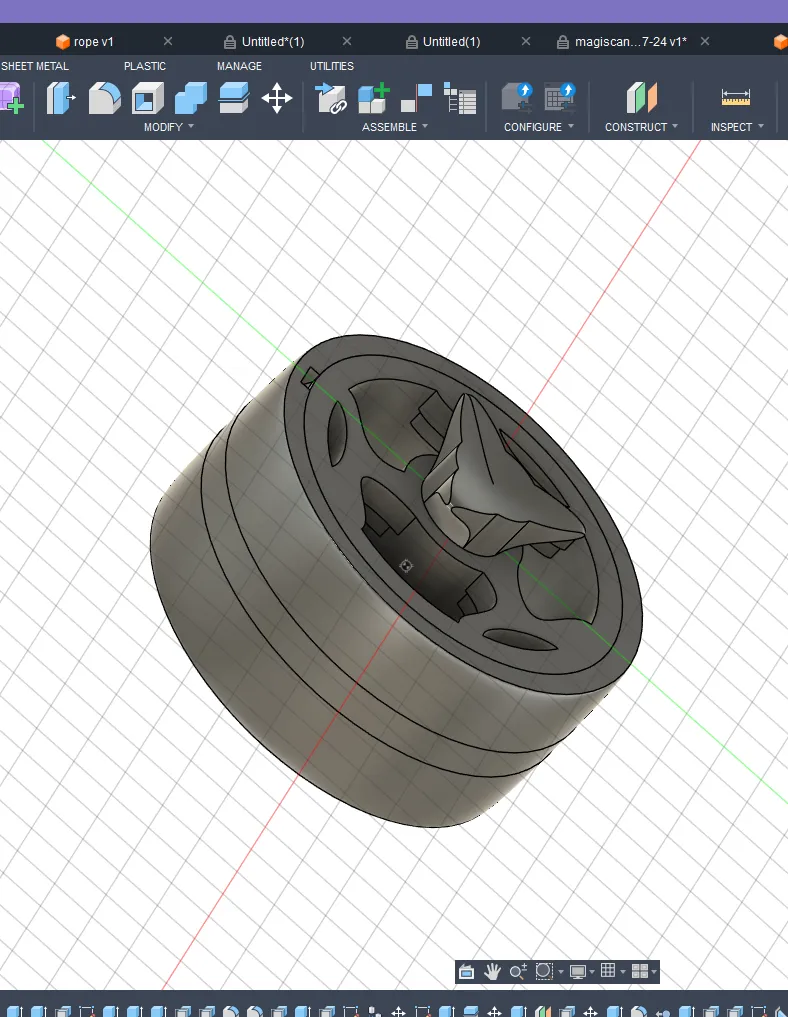
Task: Click the Fit/Zoom window icon
Action: [544, 971]
